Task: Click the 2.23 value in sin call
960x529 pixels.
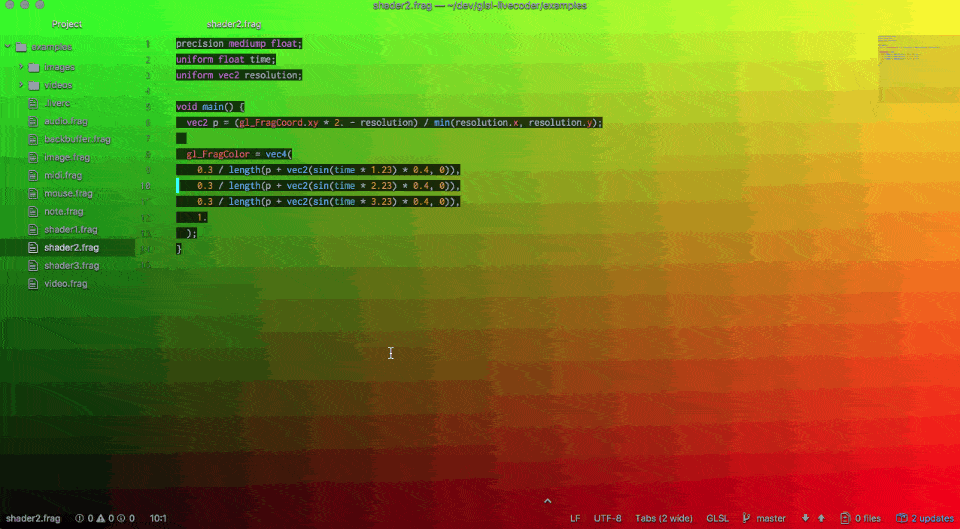Action: coord(381,186)
